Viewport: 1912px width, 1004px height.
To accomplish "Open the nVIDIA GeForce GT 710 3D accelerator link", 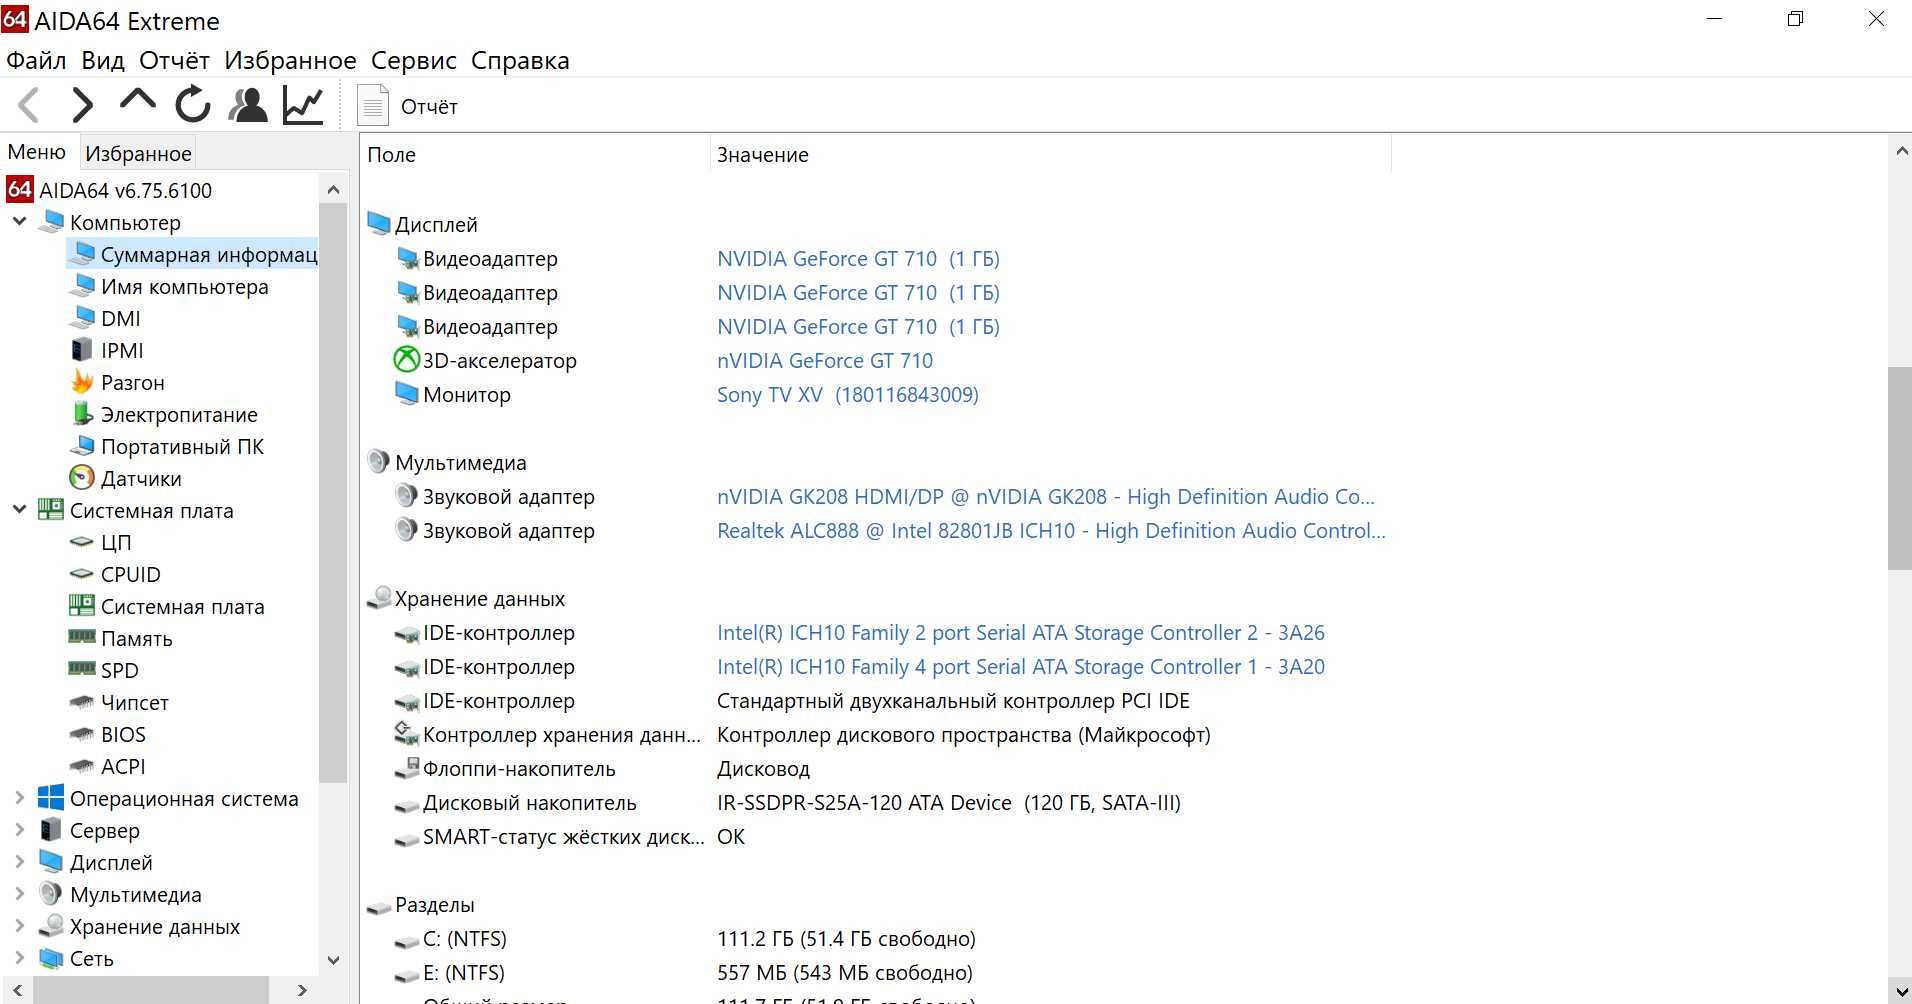I will point(825,361).
